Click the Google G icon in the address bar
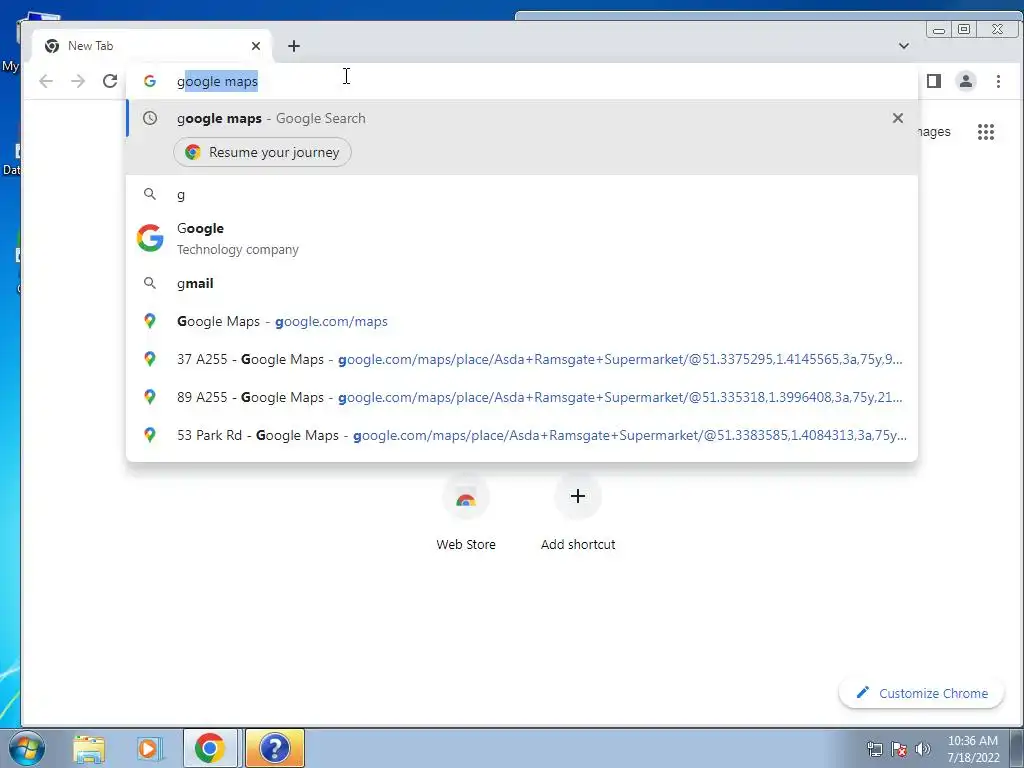 (x=150, y=81)
